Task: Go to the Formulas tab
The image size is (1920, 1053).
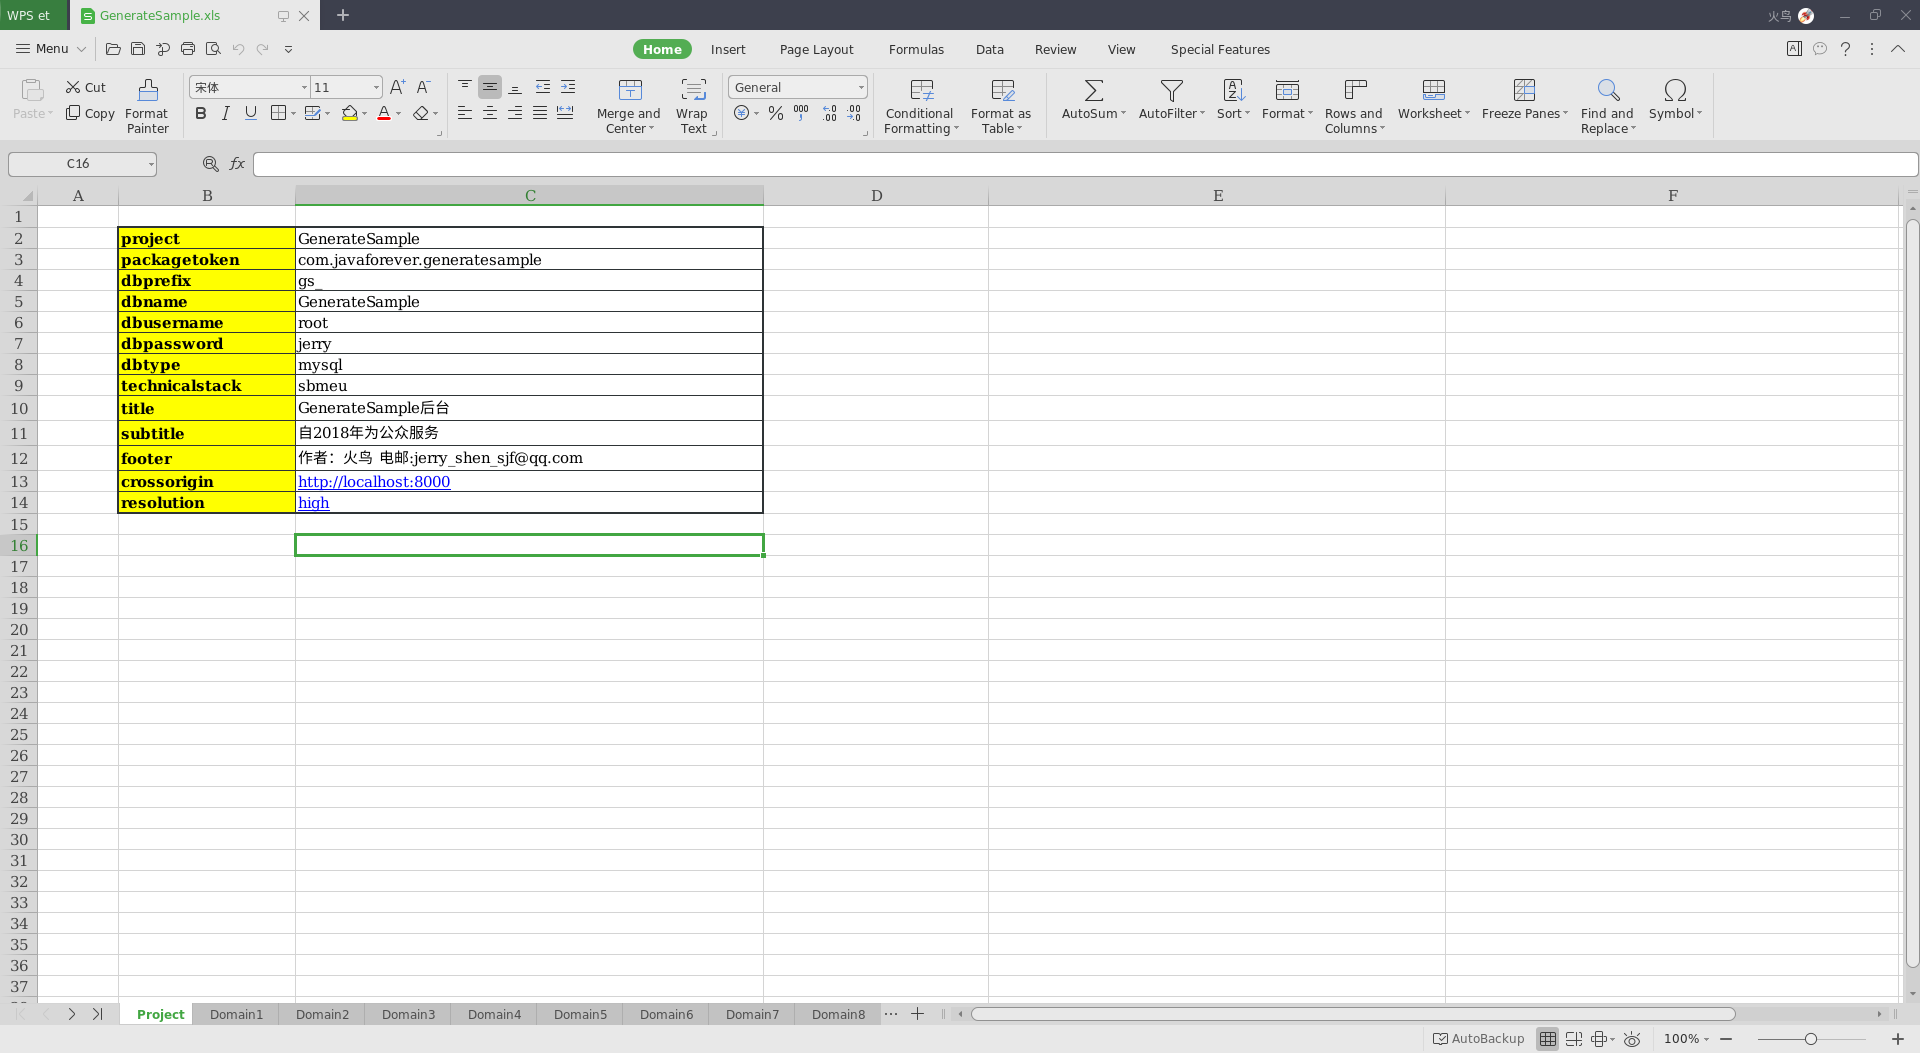Action: (916, 49)
